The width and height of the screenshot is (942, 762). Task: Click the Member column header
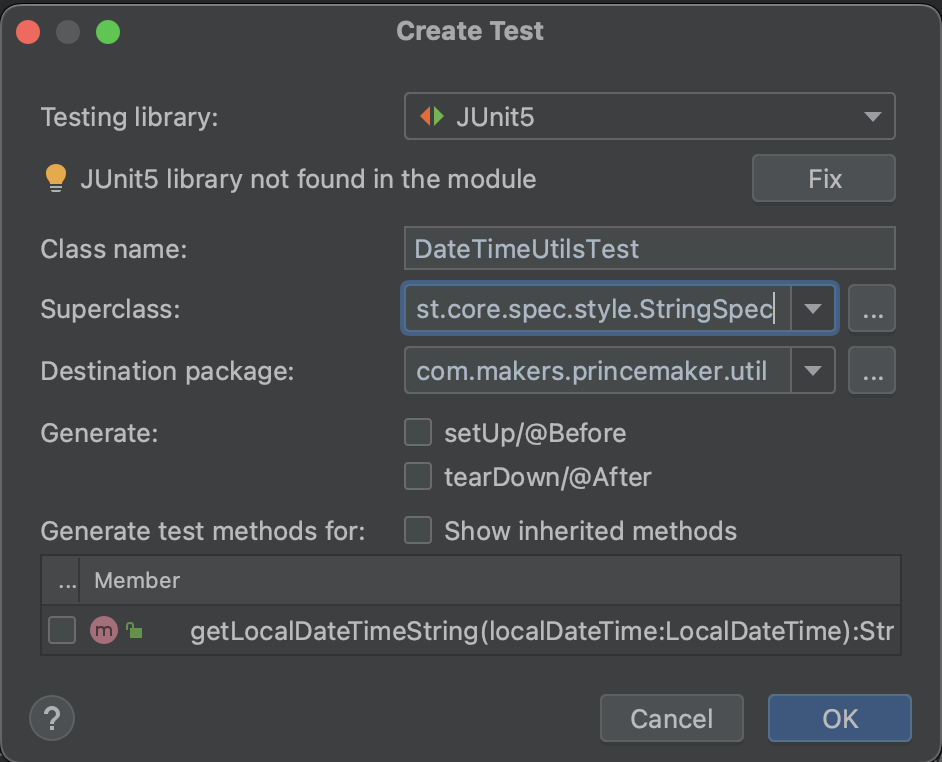pyautogui.click(x=137, y=580)
